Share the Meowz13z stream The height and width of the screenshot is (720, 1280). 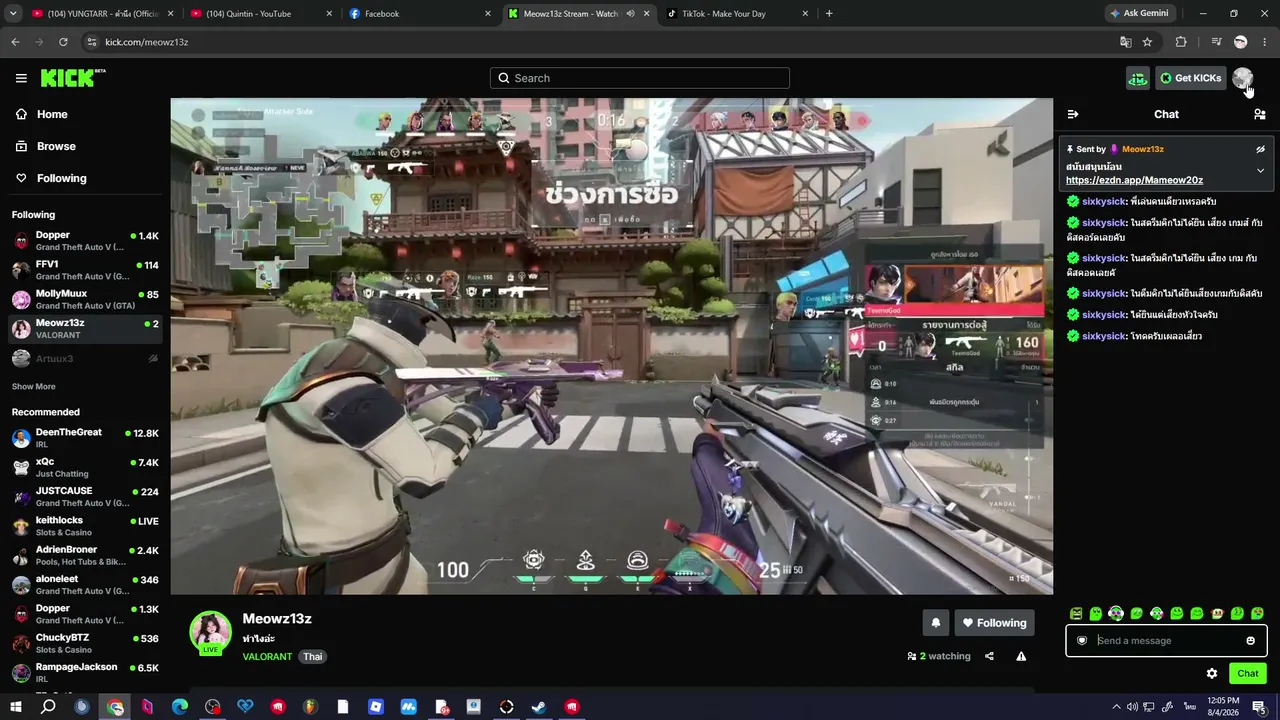click(x=989, y=656)
